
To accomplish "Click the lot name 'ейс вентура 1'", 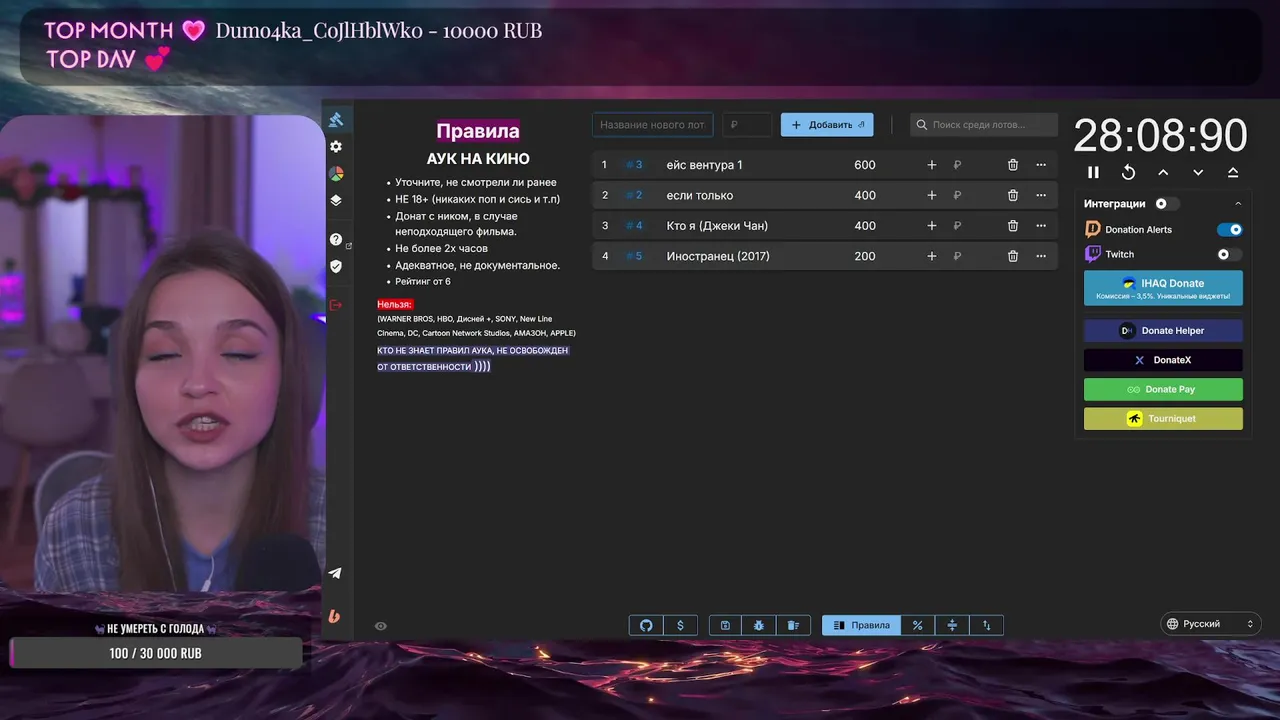I will [x=704, y=165].
